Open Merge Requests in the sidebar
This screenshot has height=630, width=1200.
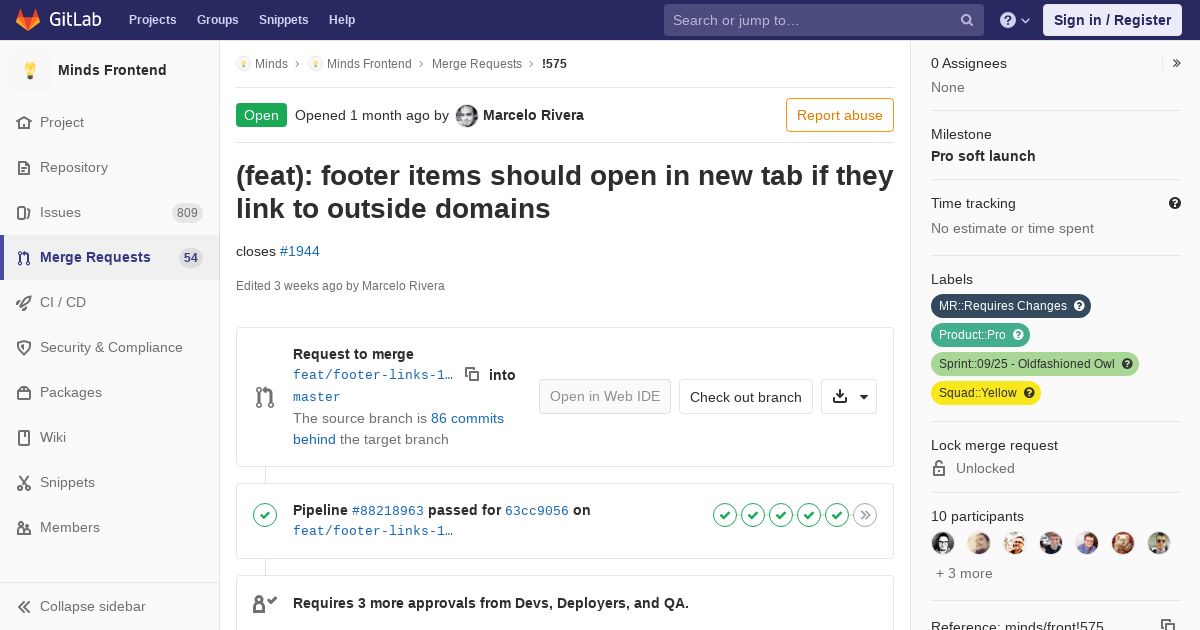pyautogui.click(x=110, y=257)
